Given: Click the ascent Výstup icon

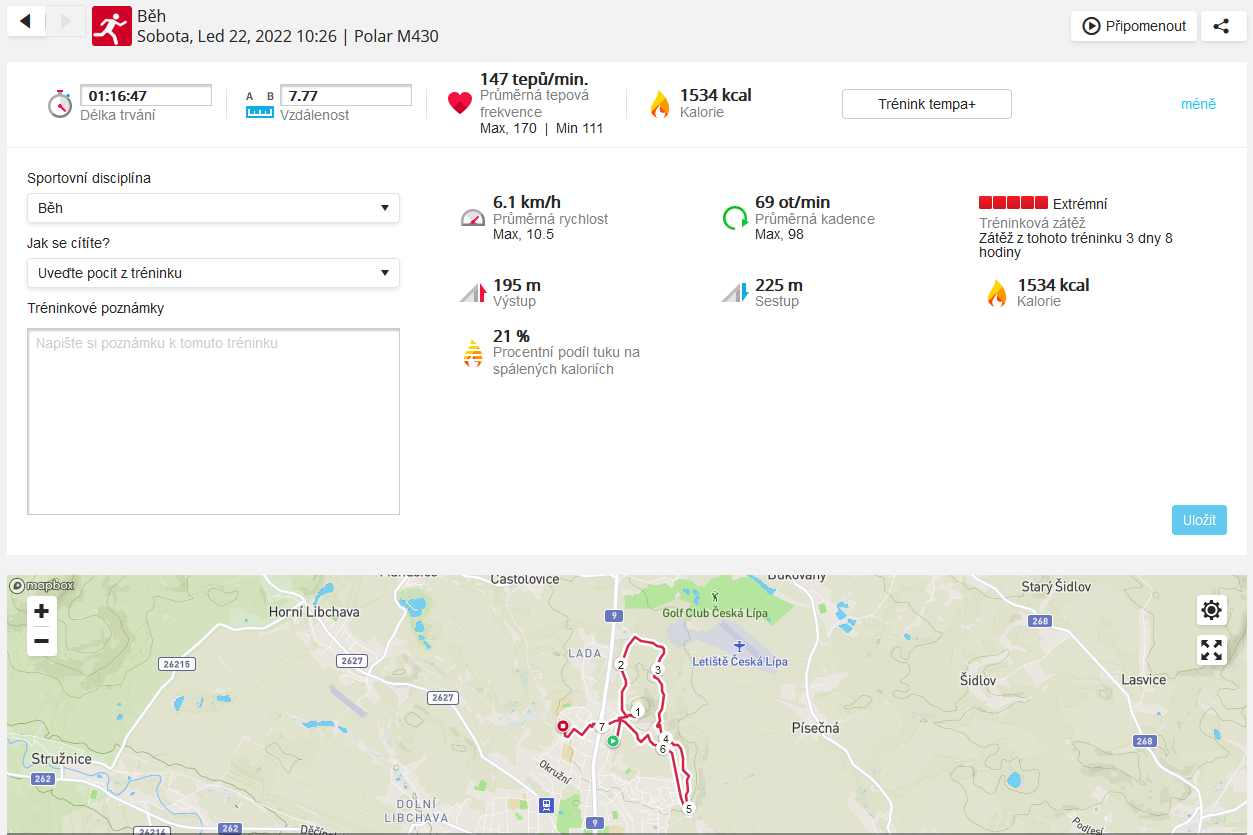Looking at the screenshot, I should pyautogui.click(x=473, y=293).
